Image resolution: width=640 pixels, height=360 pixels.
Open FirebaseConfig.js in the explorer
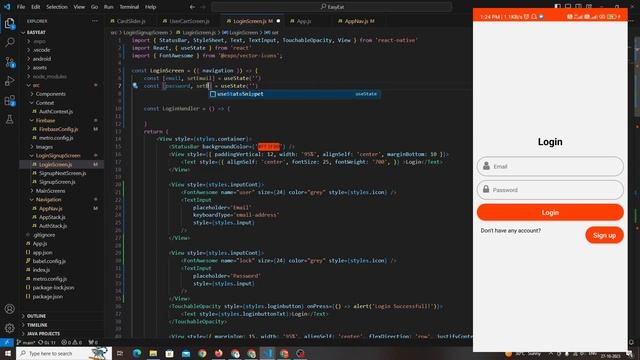point(58,129)
